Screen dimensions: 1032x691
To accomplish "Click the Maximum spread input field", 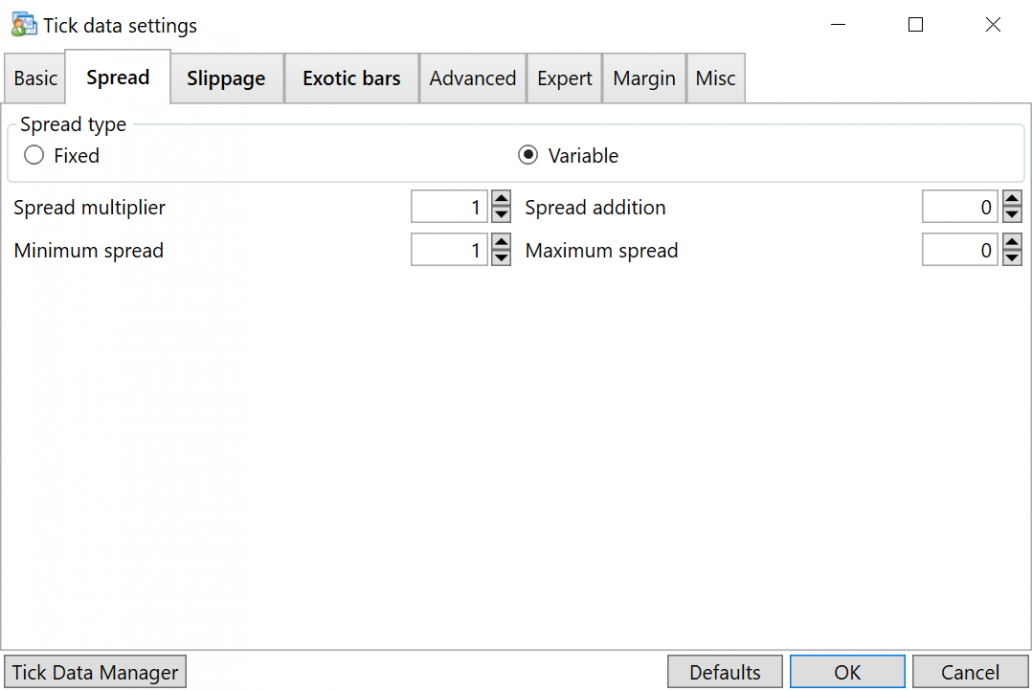I will (x=960, y=249).
